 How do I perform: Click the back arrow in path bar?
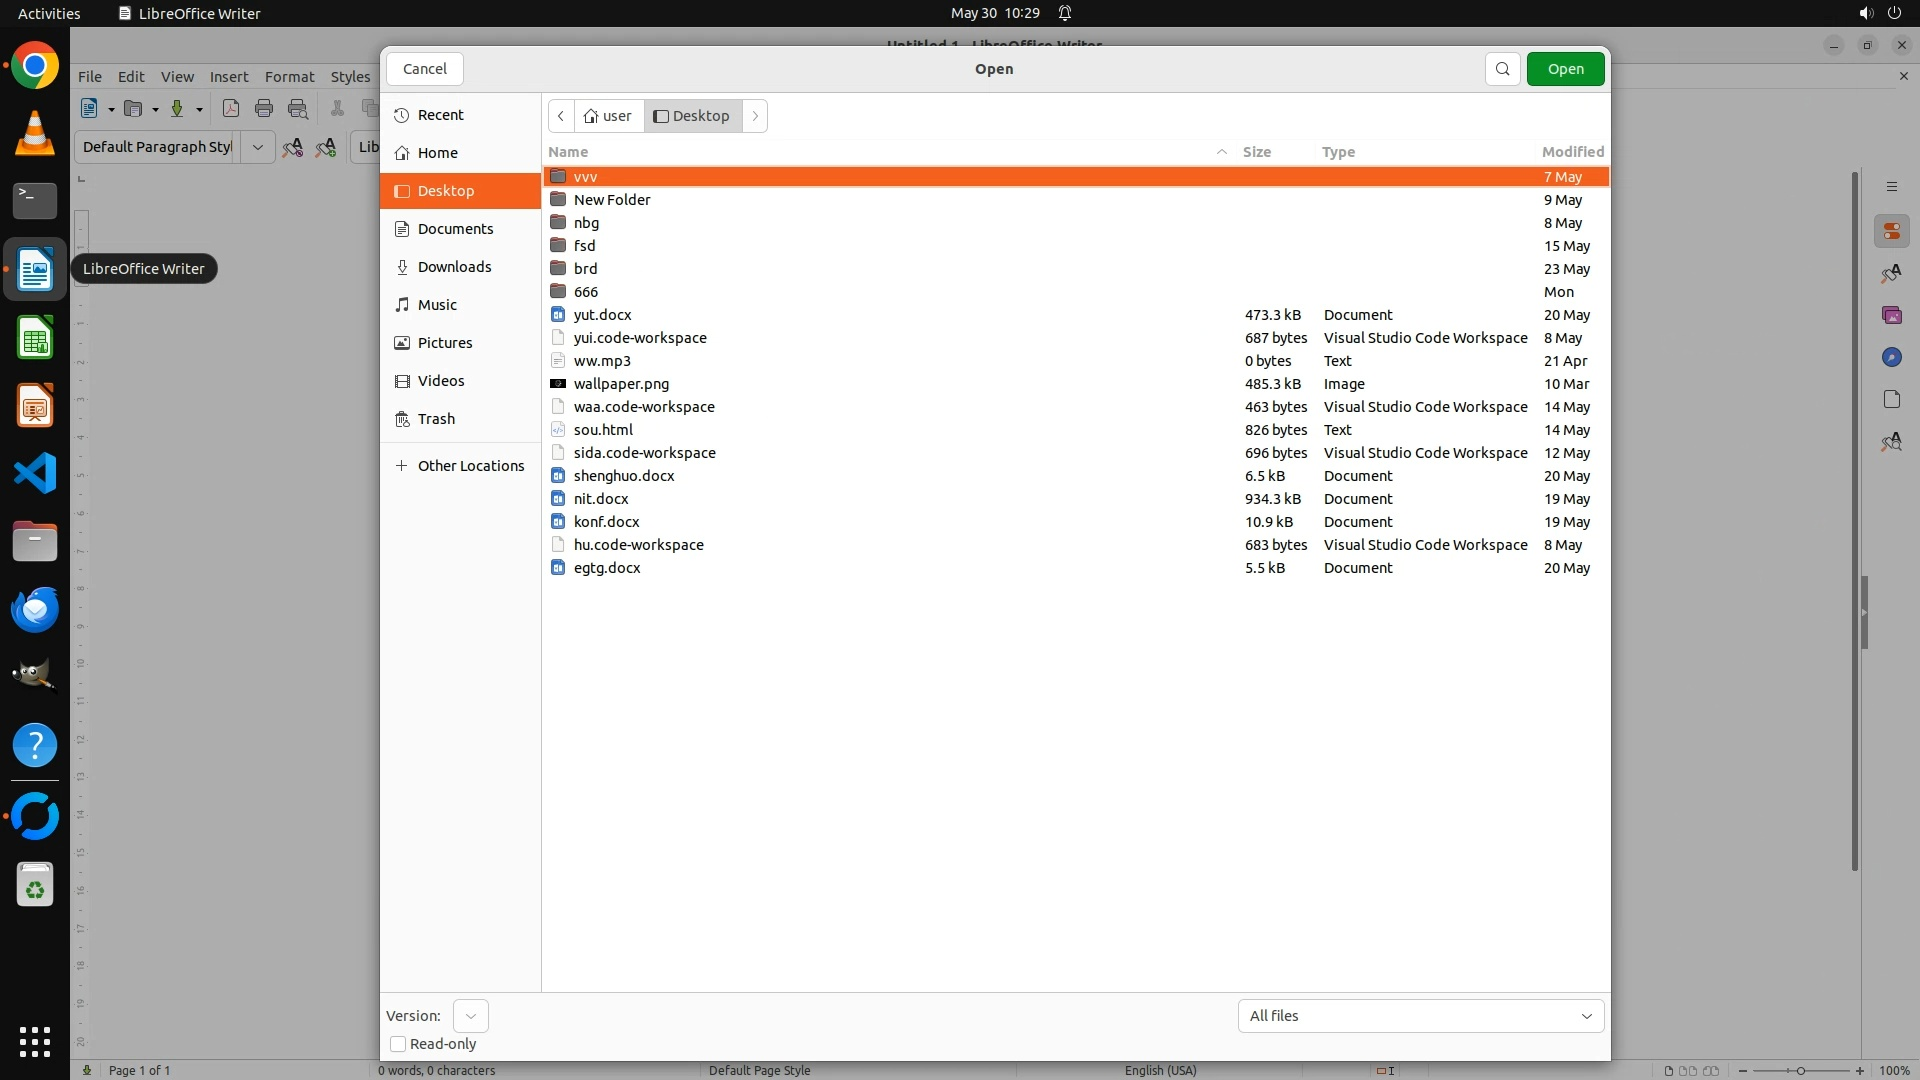(x=561, y=116)
